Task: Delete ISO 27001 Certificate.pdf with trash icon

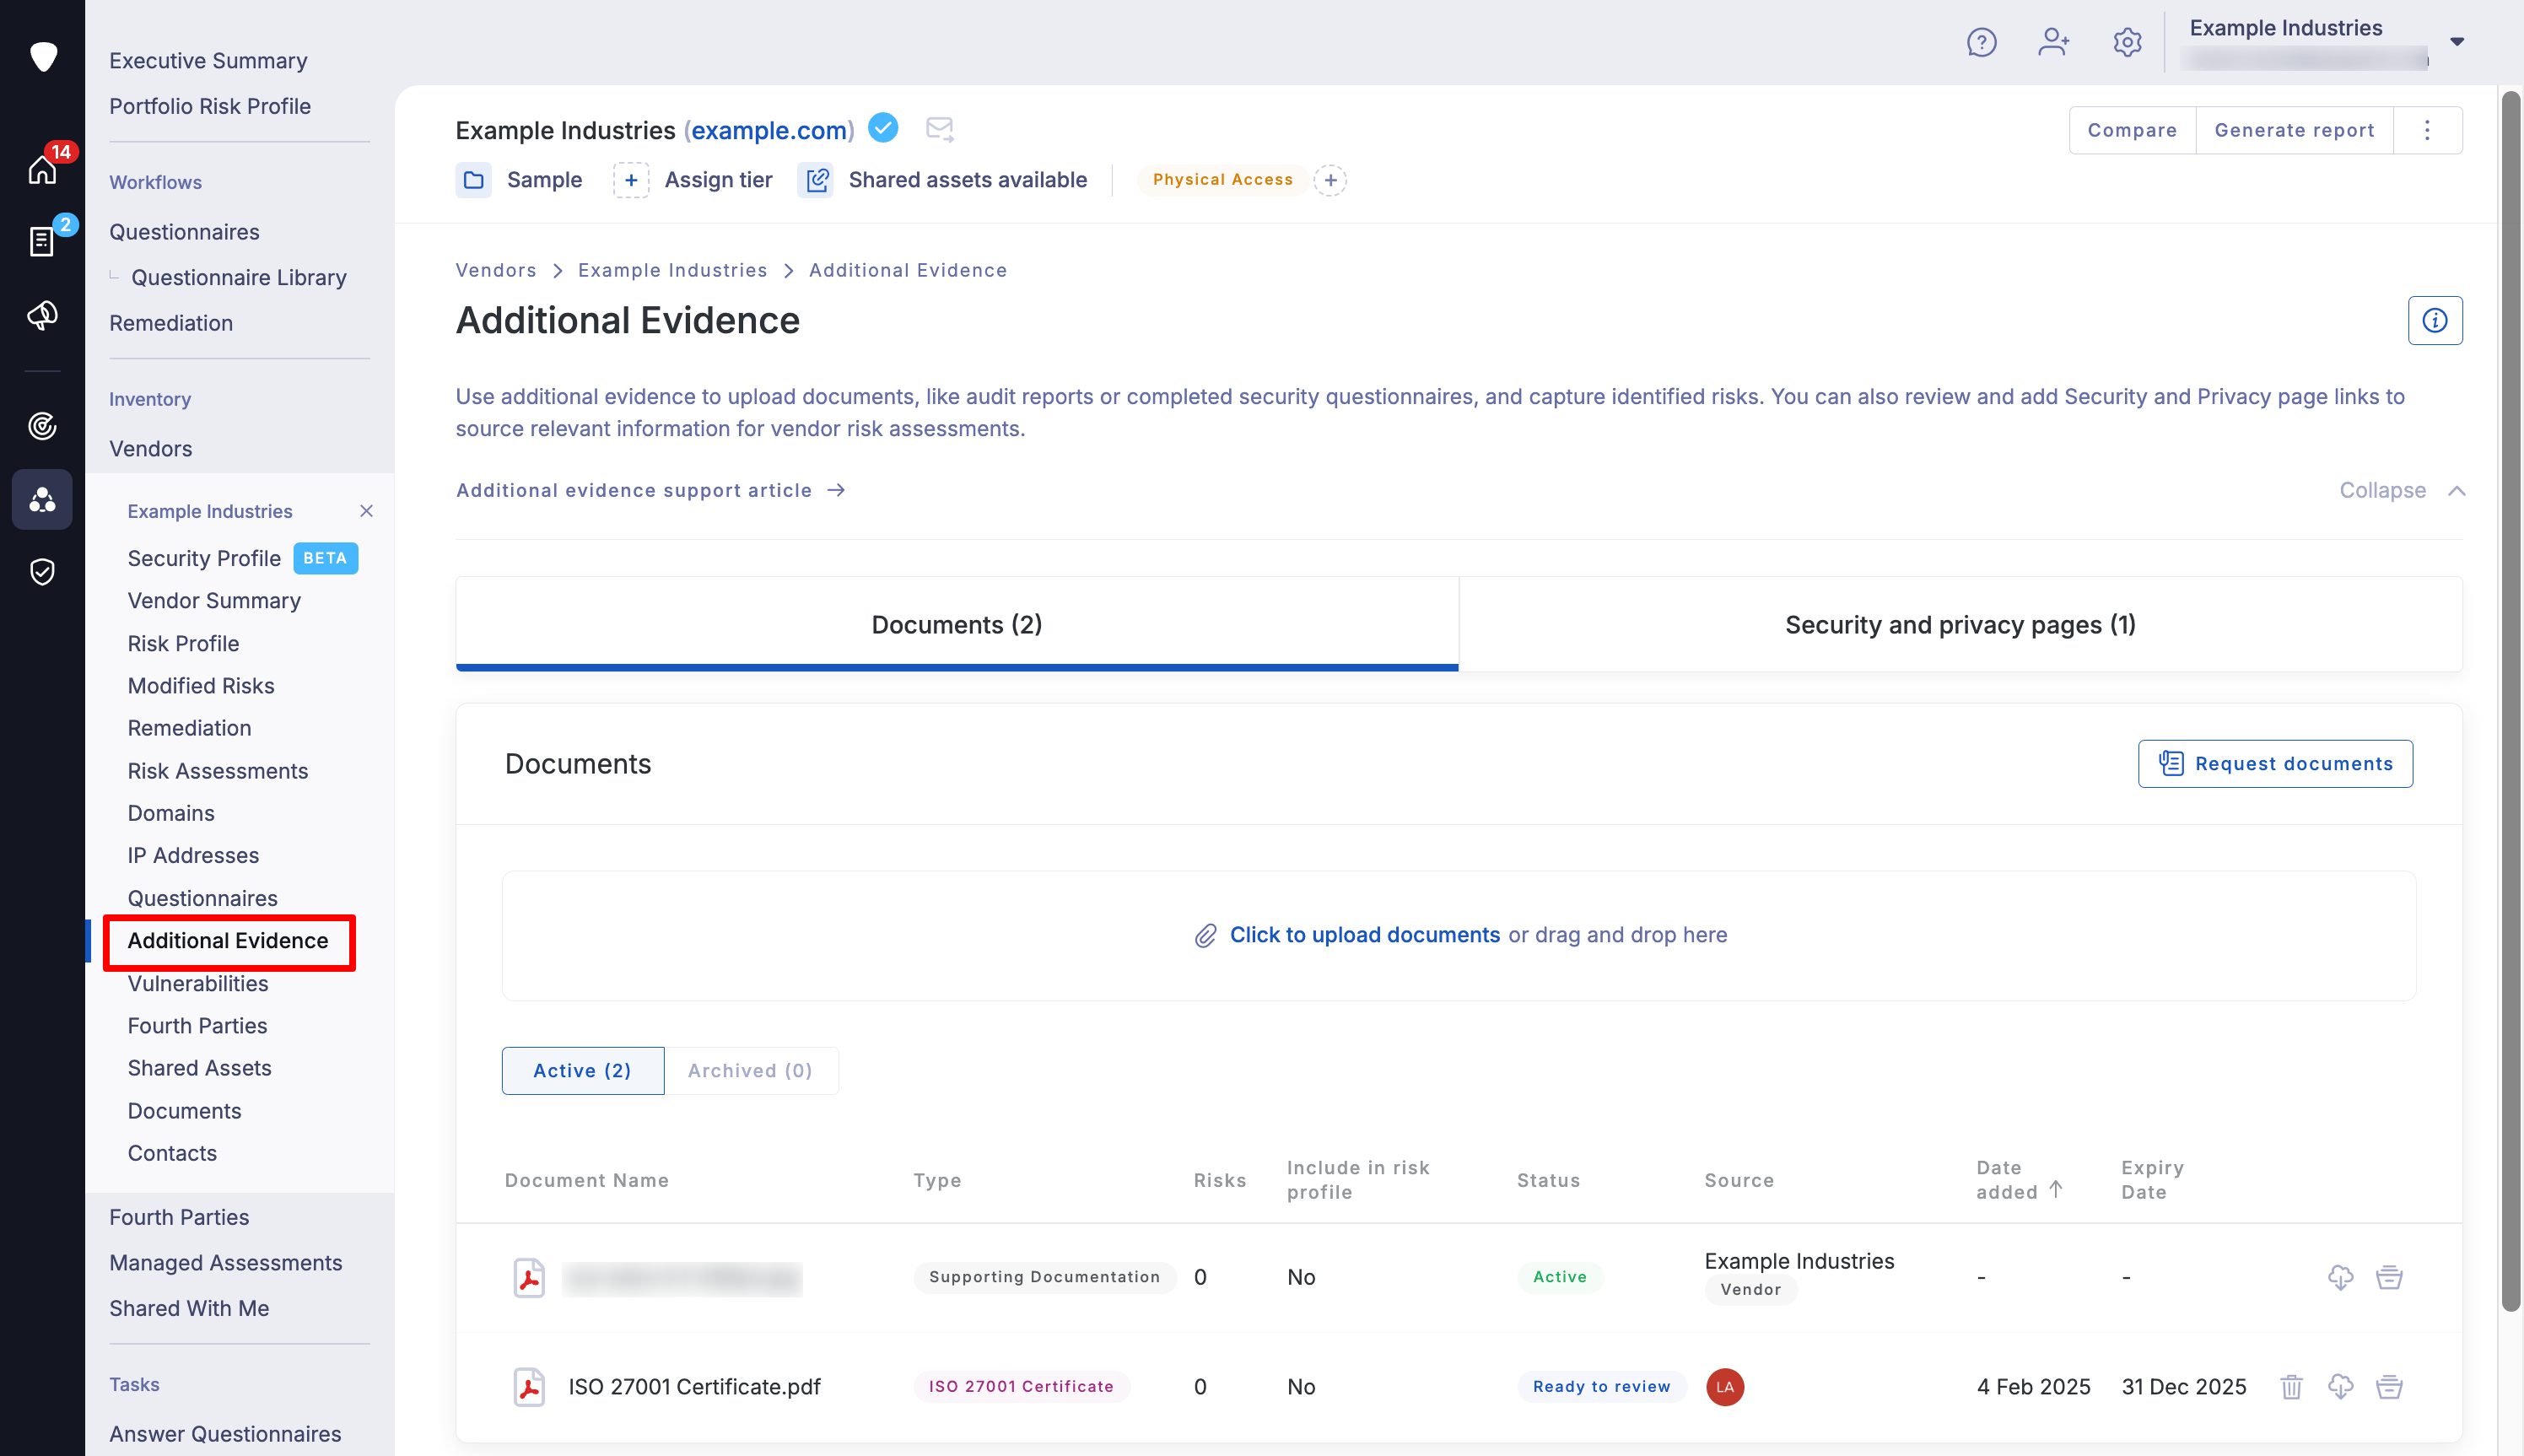Action: pos(2291,1387)
